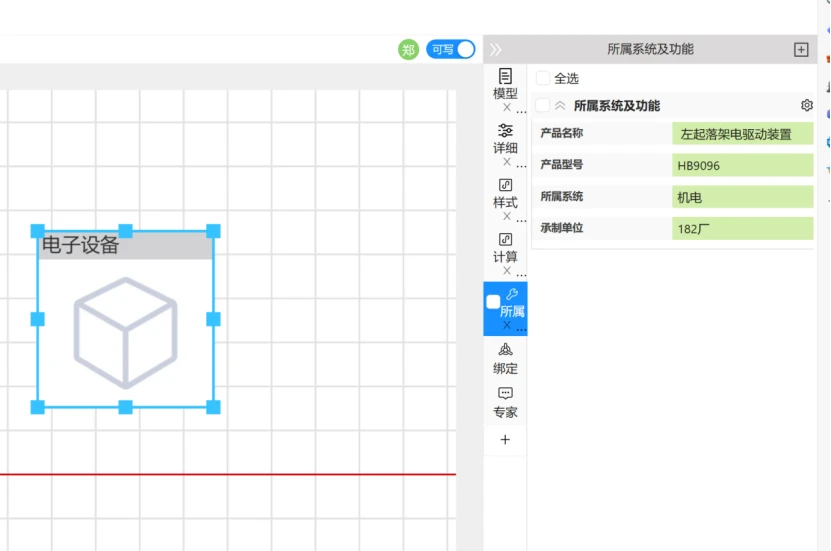Click the green 郑 user avatar
The height and width of the screenshot is (551, 831).
point(408,50)
